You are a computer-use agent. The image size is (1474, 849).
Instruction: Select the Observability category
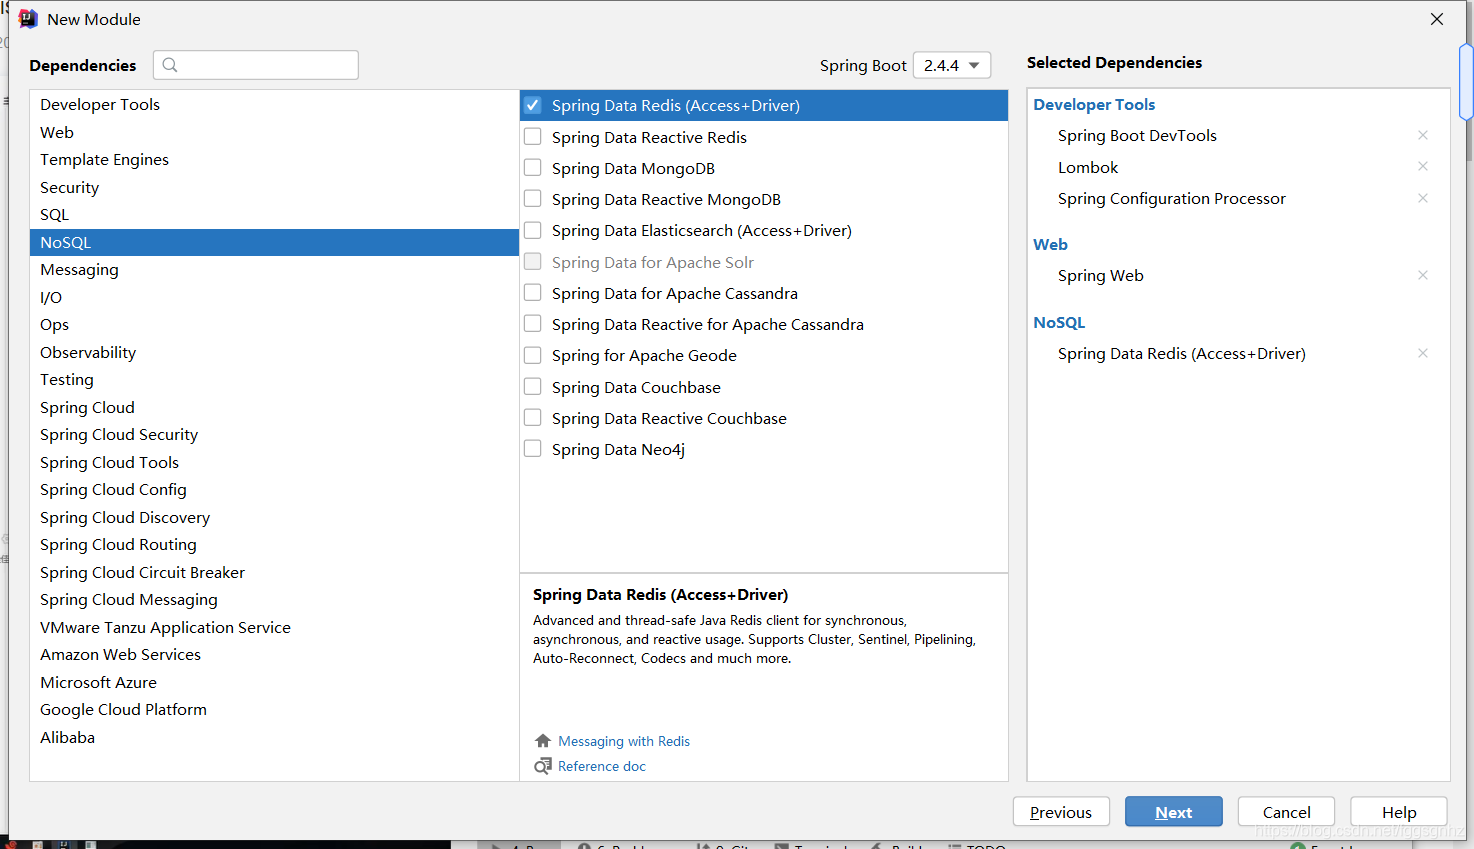[x=274, y=352]
